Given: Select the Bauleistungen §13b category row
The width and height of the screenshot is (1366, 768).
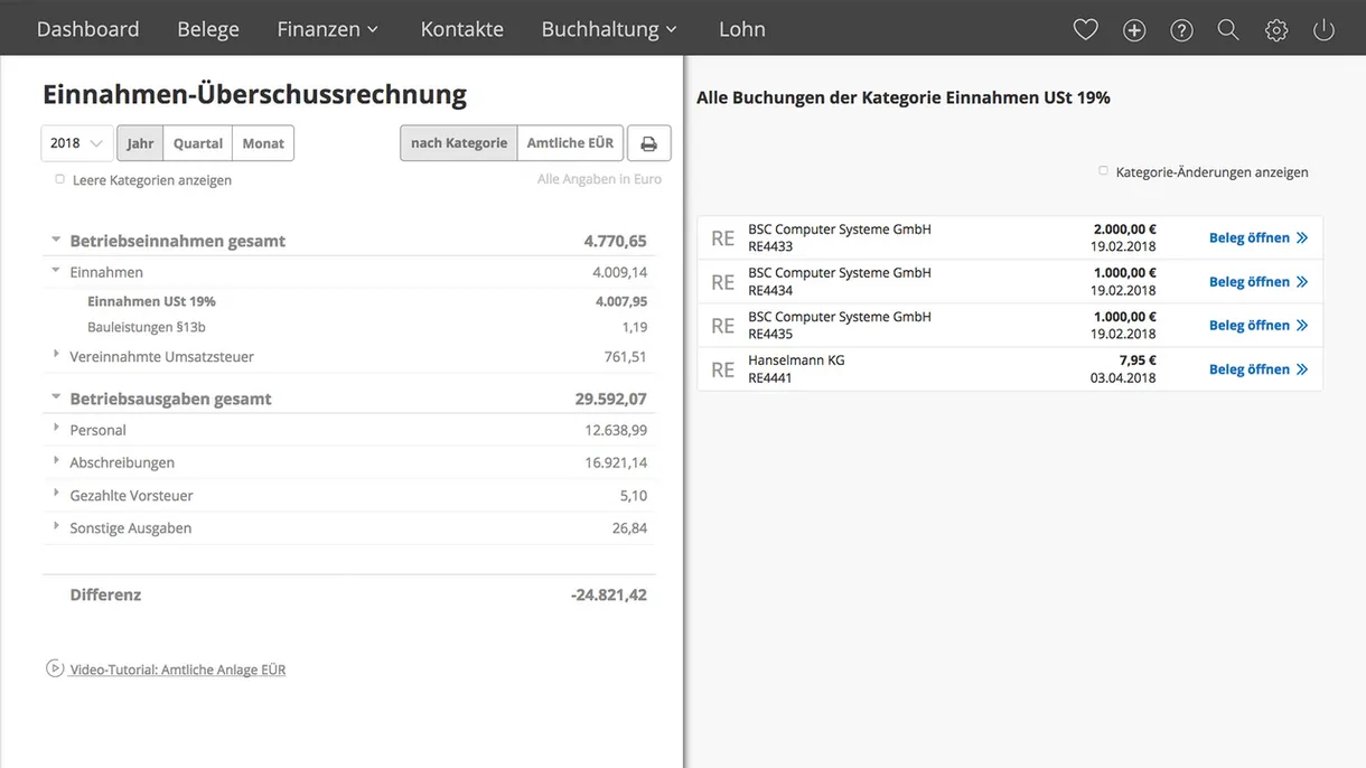Looking at the screenshot, I should click(146, 327).
